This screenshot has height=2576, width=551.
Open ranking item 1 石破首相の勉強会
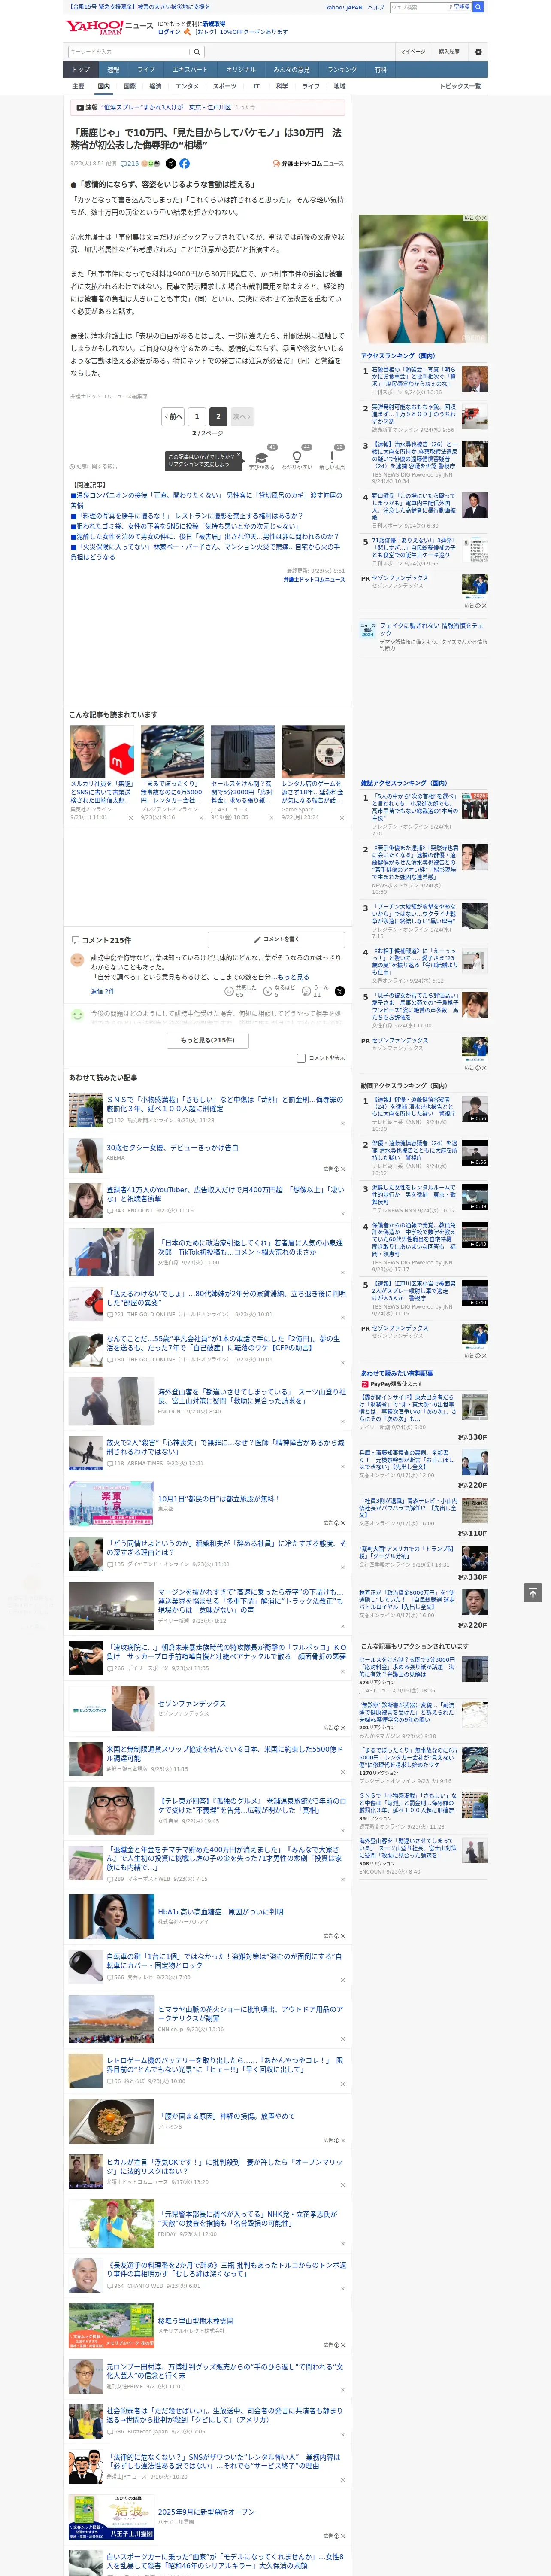(x=413, y=376)
